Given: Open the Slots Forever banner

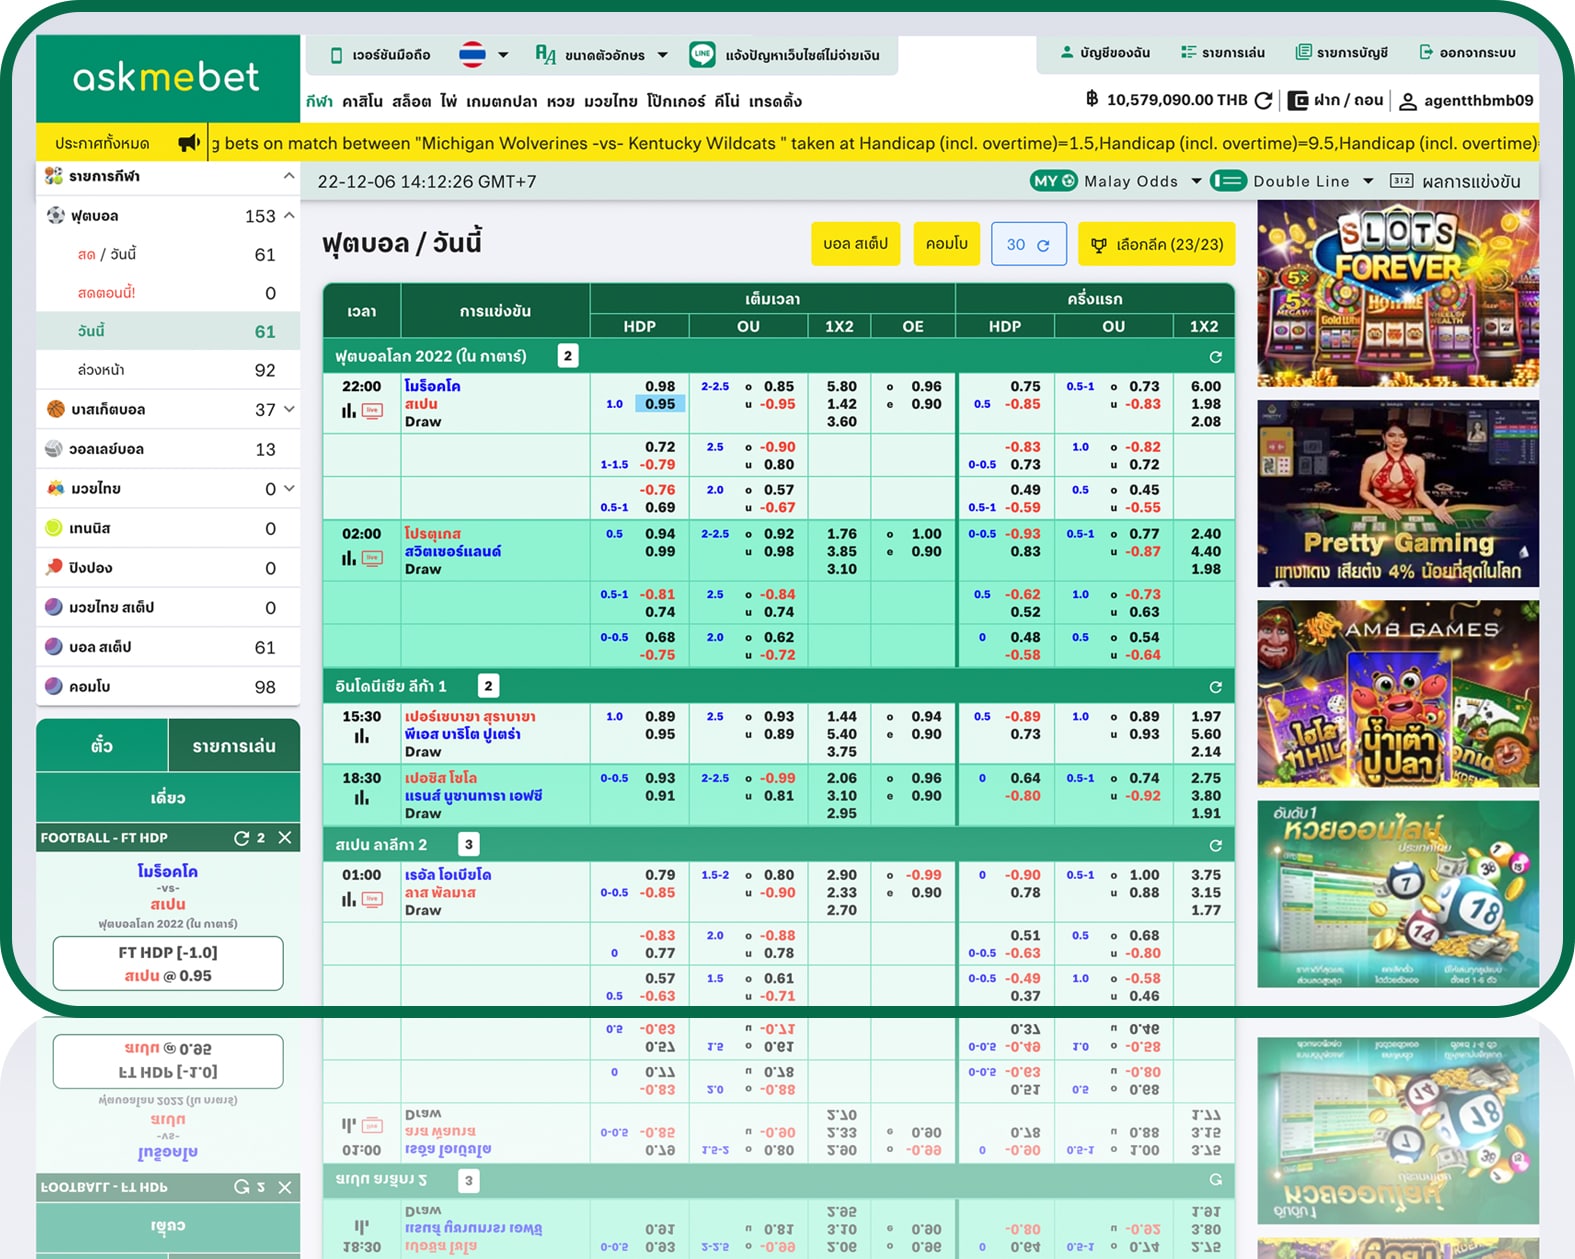Looking at the screenshot, I should tap(1397, 293).
